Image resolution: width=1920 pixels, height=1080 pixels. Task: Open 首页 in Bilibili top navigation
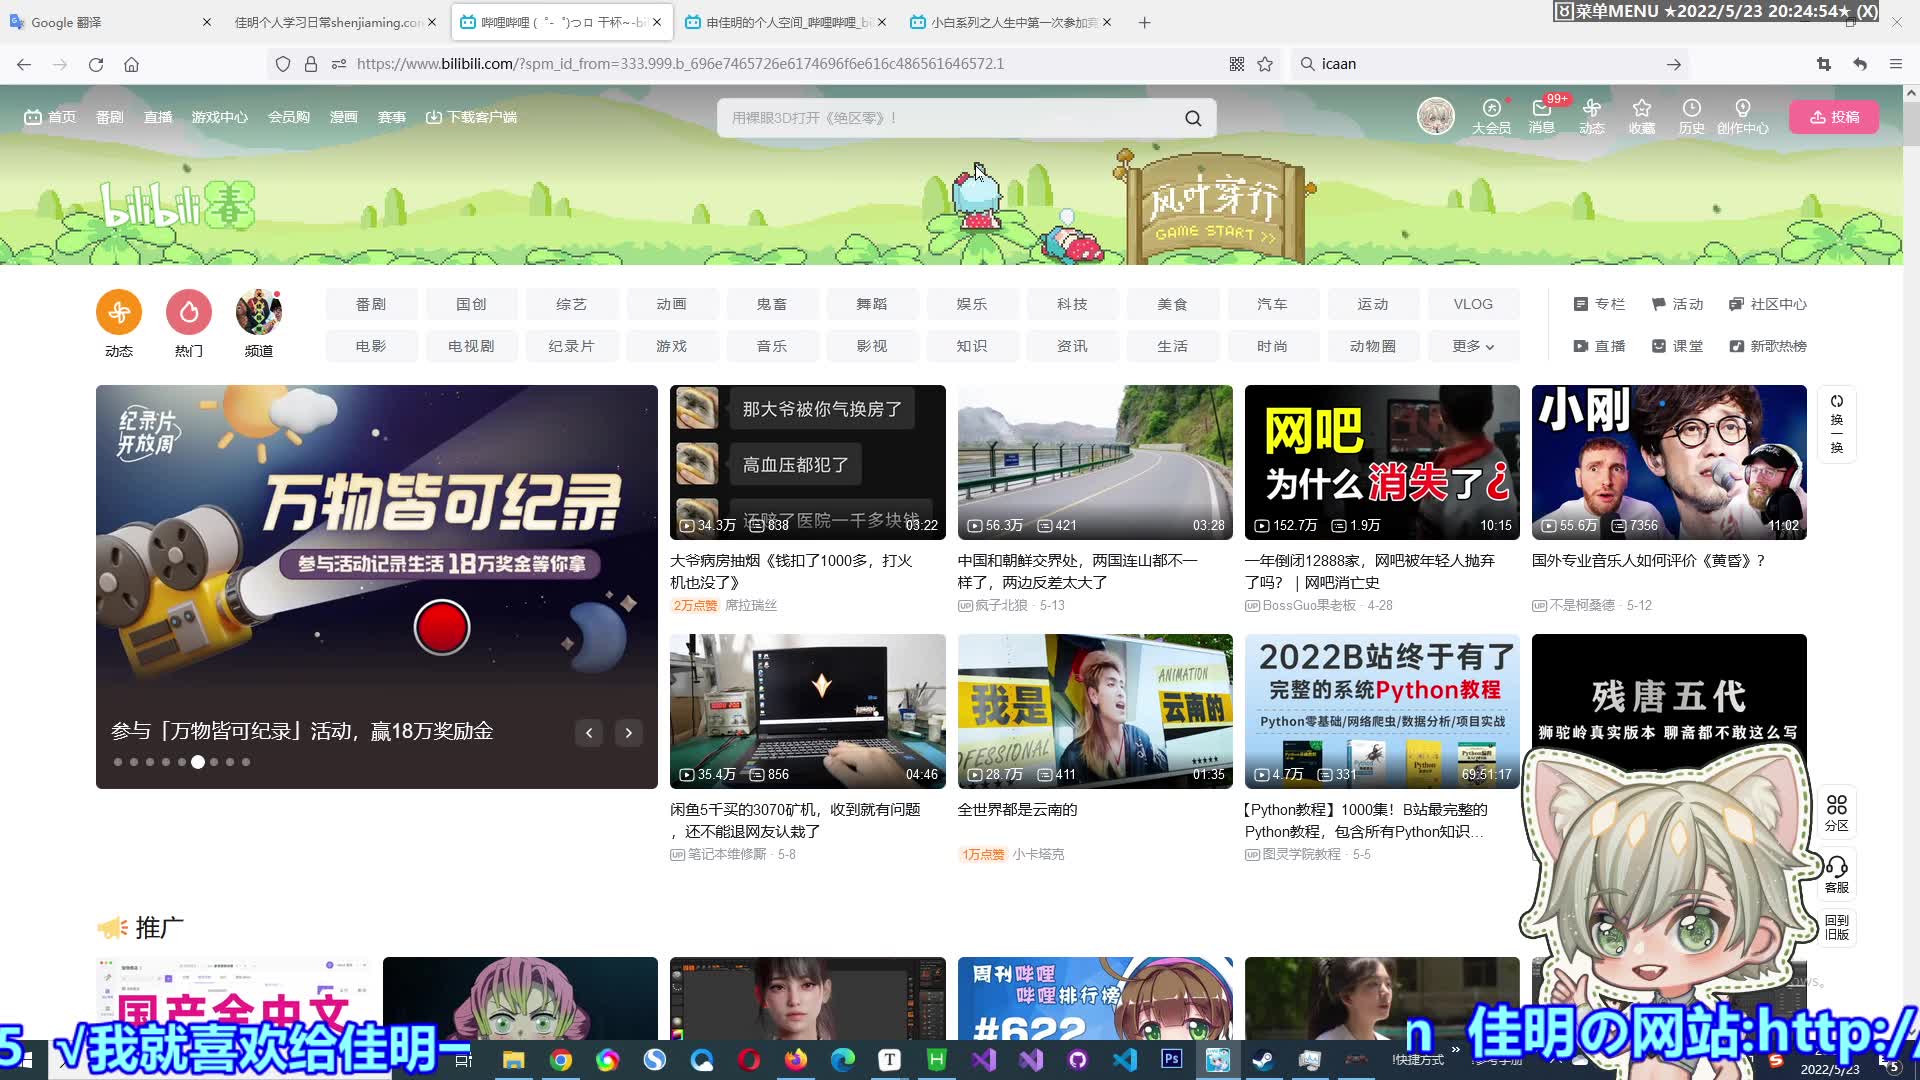(50, 117)
